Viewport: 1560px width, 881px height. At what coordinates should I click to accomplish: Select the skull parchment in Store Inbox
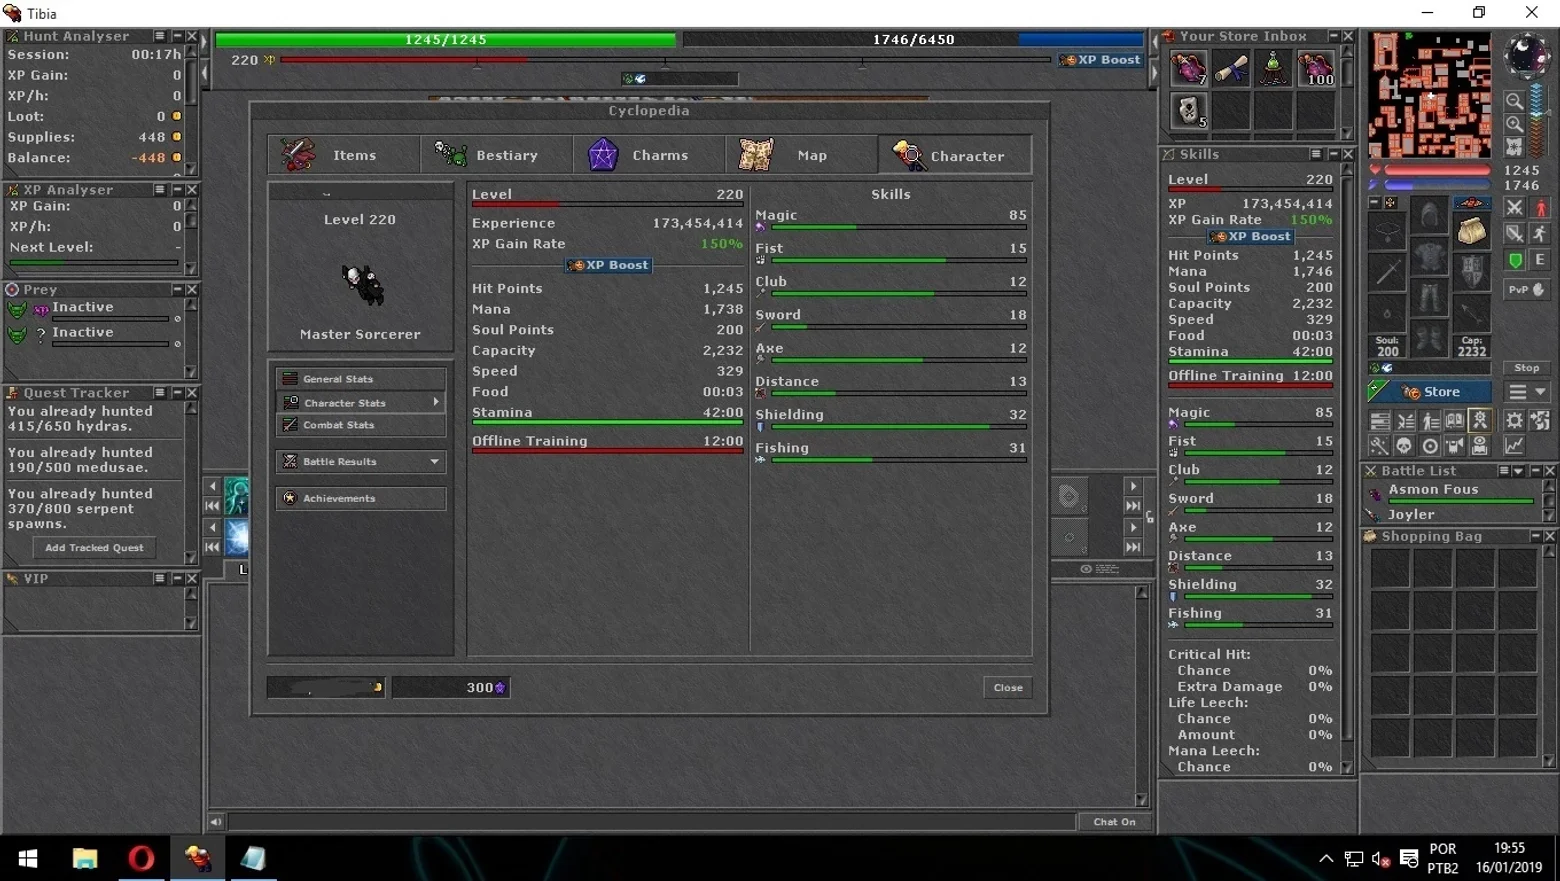[x=1189, y=110]
